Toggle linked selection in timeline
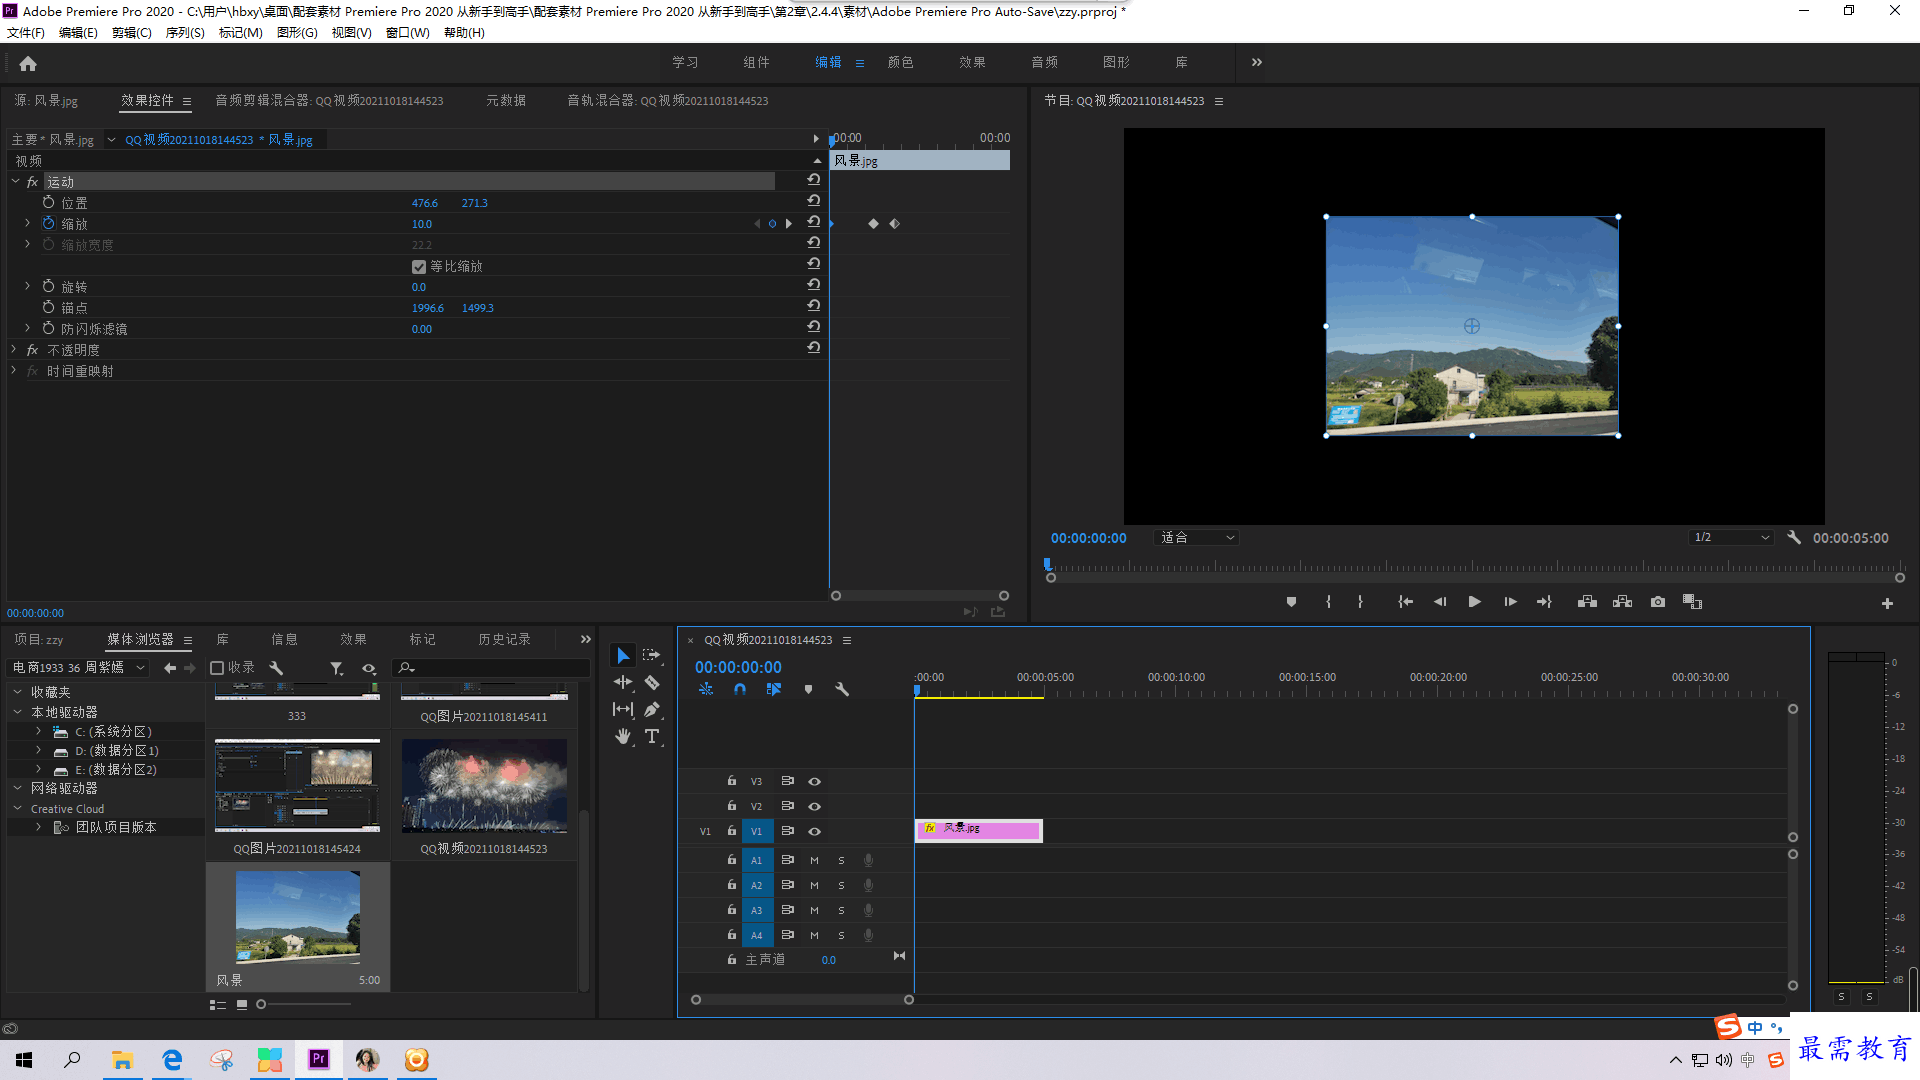 (x=774, y=689)
